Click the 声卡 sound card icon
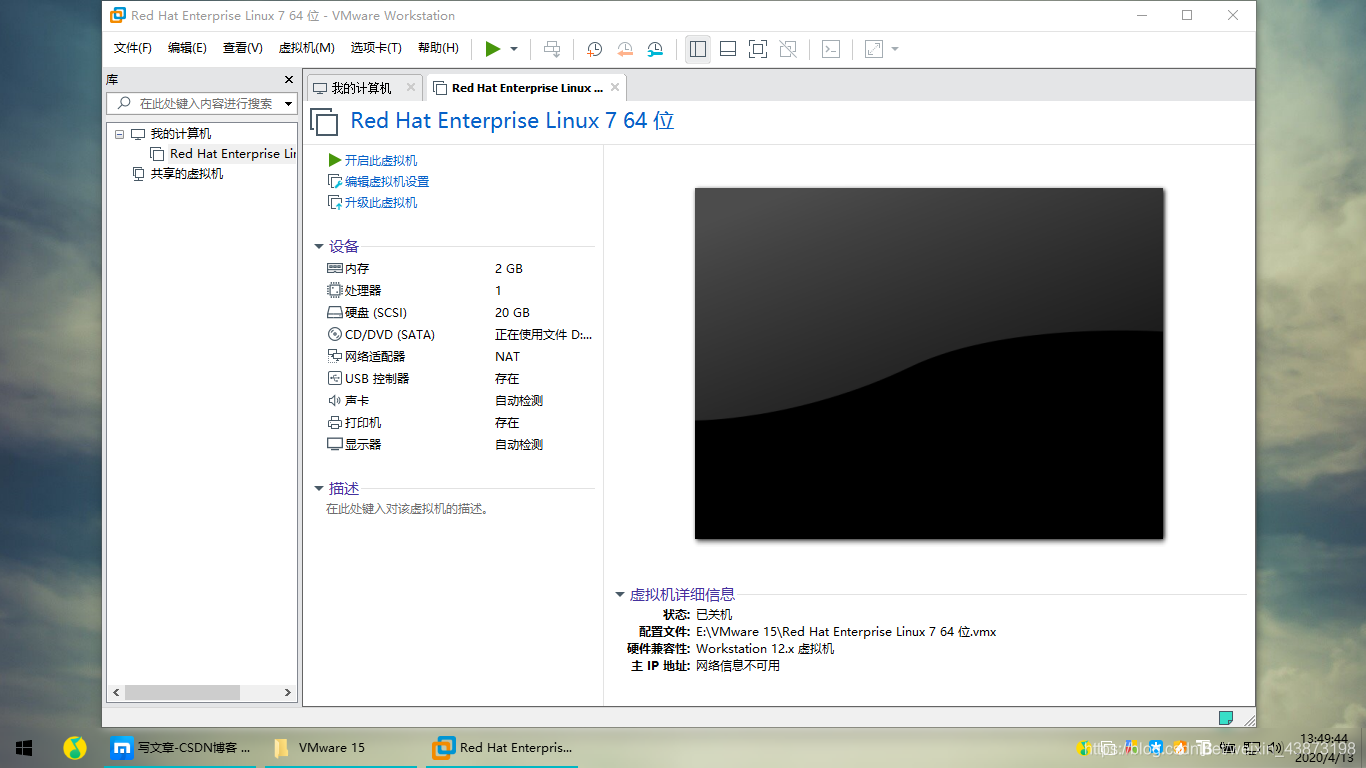 pos(335,400)
